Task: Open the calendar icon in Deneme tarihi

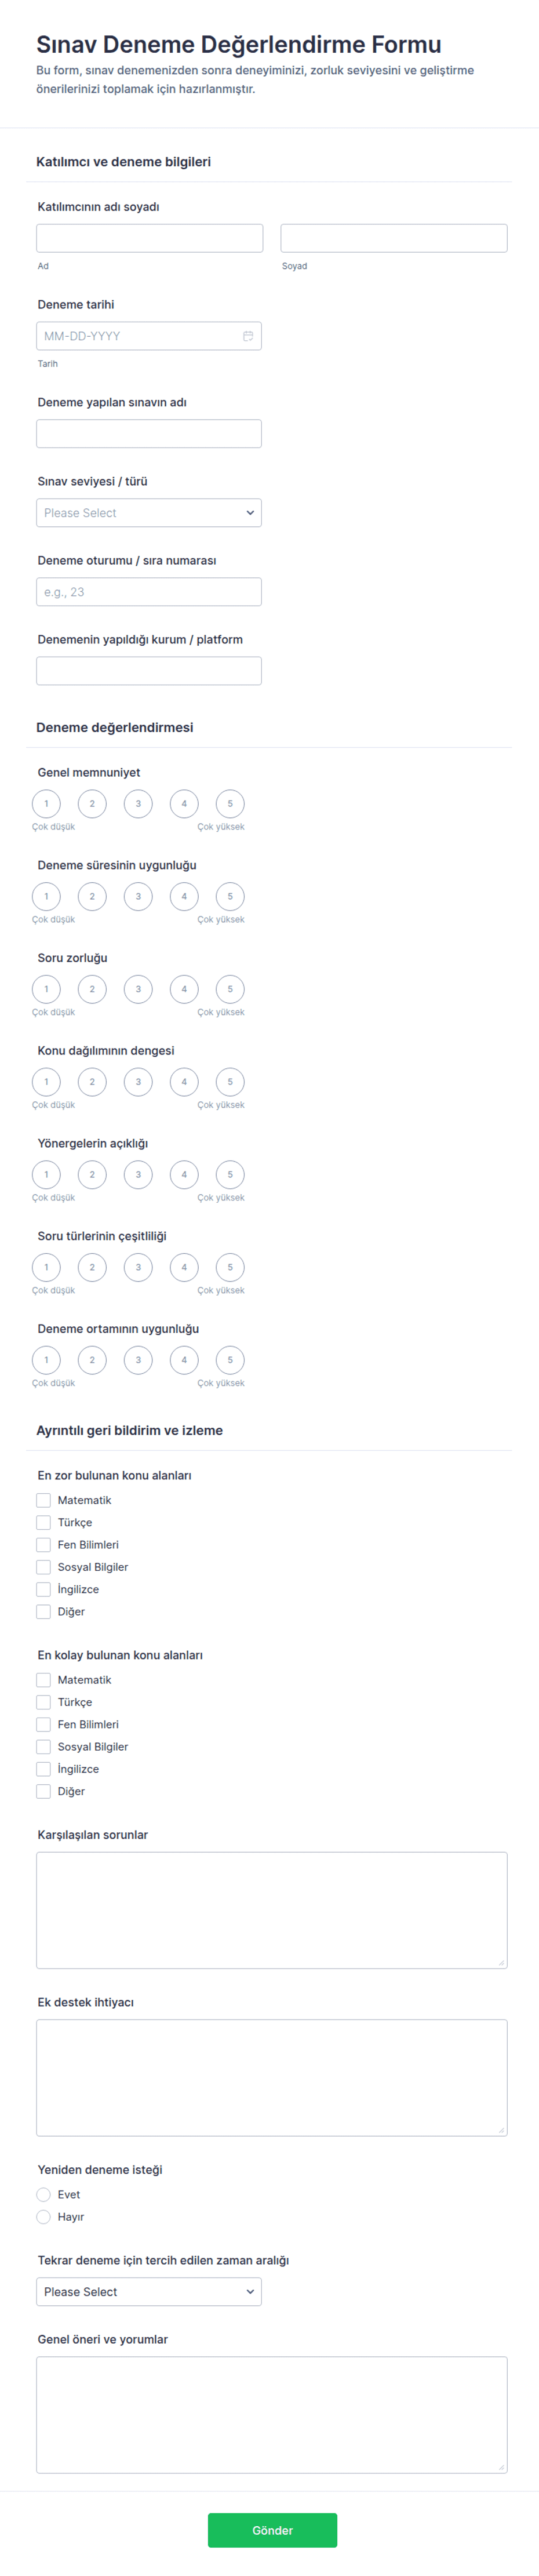Action: click(248, 336)
